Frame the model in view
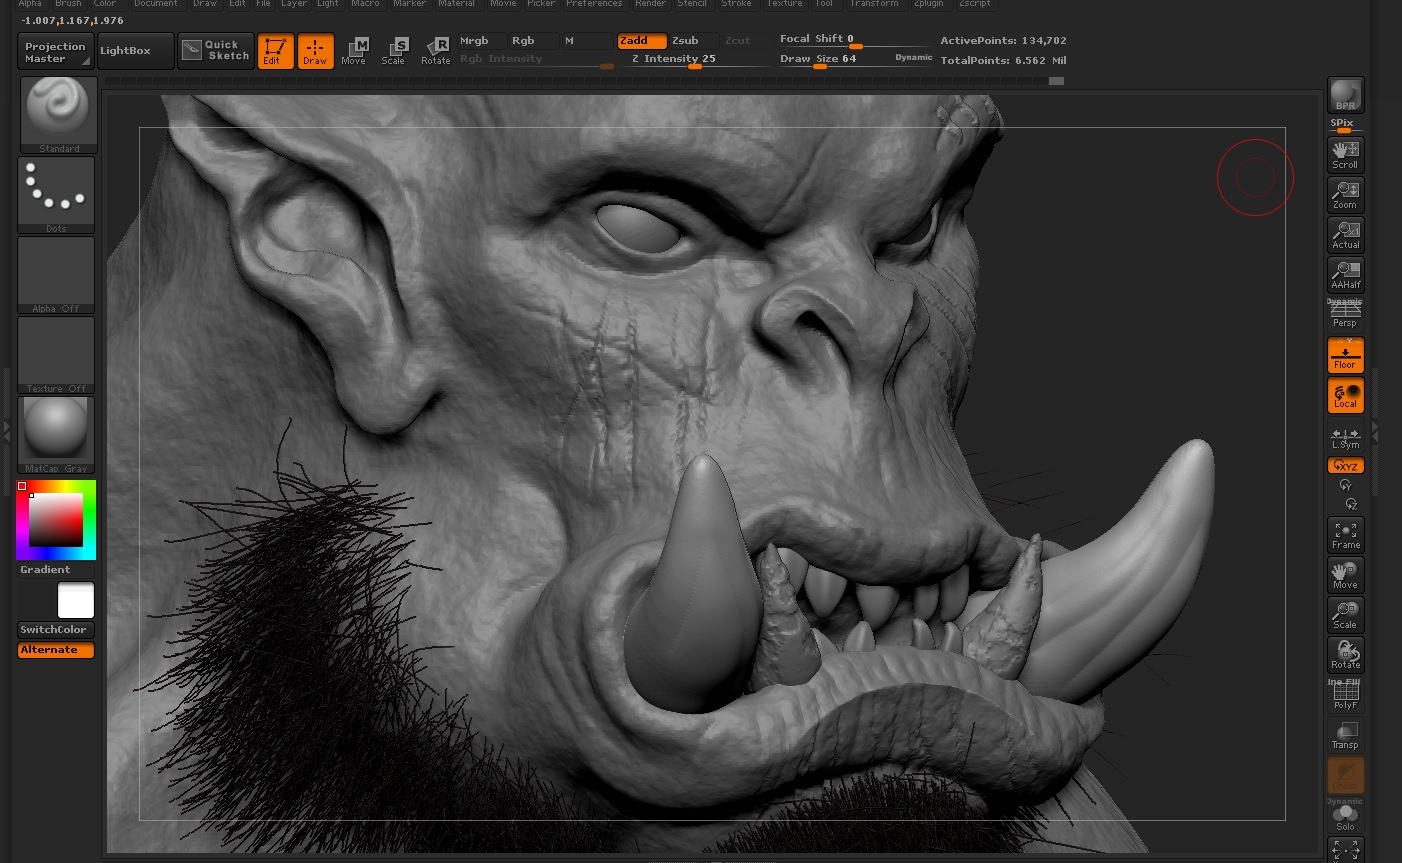 (x=1345, y=535)
